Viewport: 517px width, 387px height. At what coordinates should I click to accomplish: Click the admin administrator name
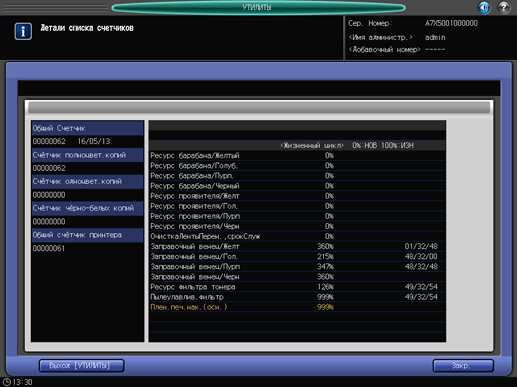435,37
